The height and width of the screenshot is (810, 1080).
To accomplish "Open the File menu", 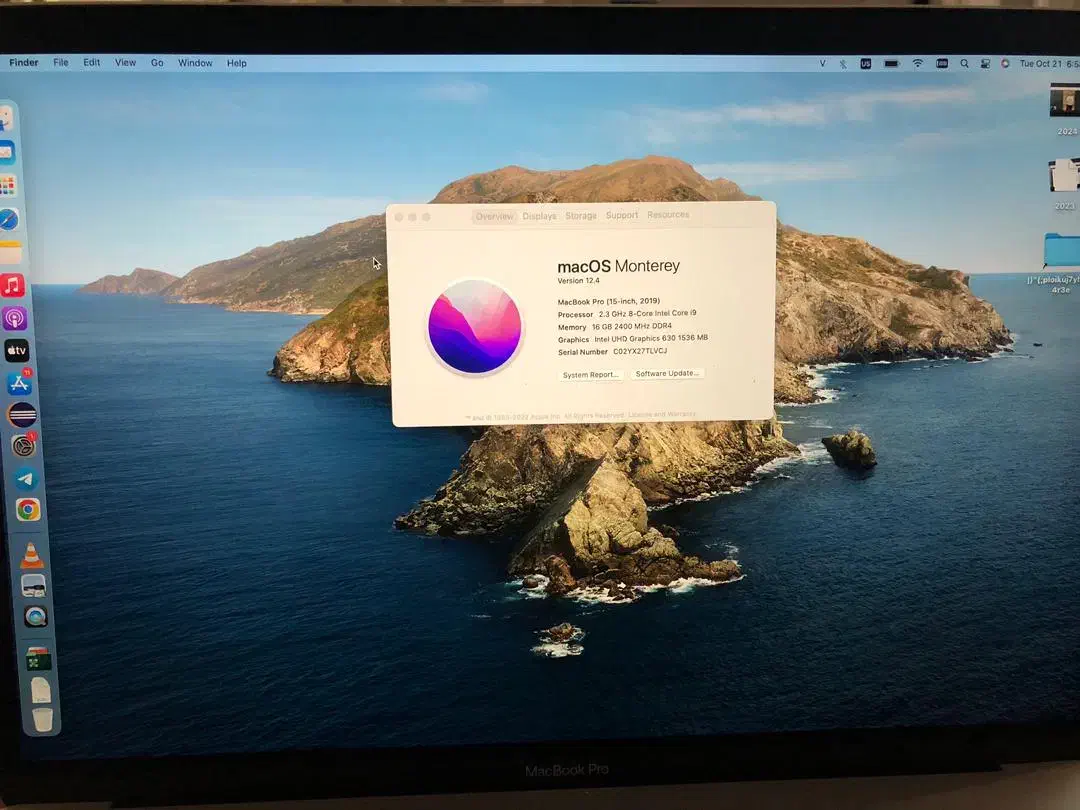I will point(61,63).
